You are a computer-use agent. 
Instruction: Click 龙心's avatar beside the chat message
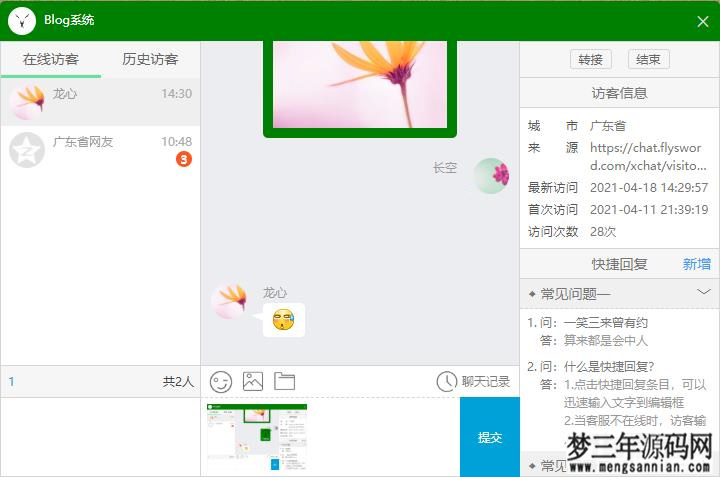[x=229, y=301]
